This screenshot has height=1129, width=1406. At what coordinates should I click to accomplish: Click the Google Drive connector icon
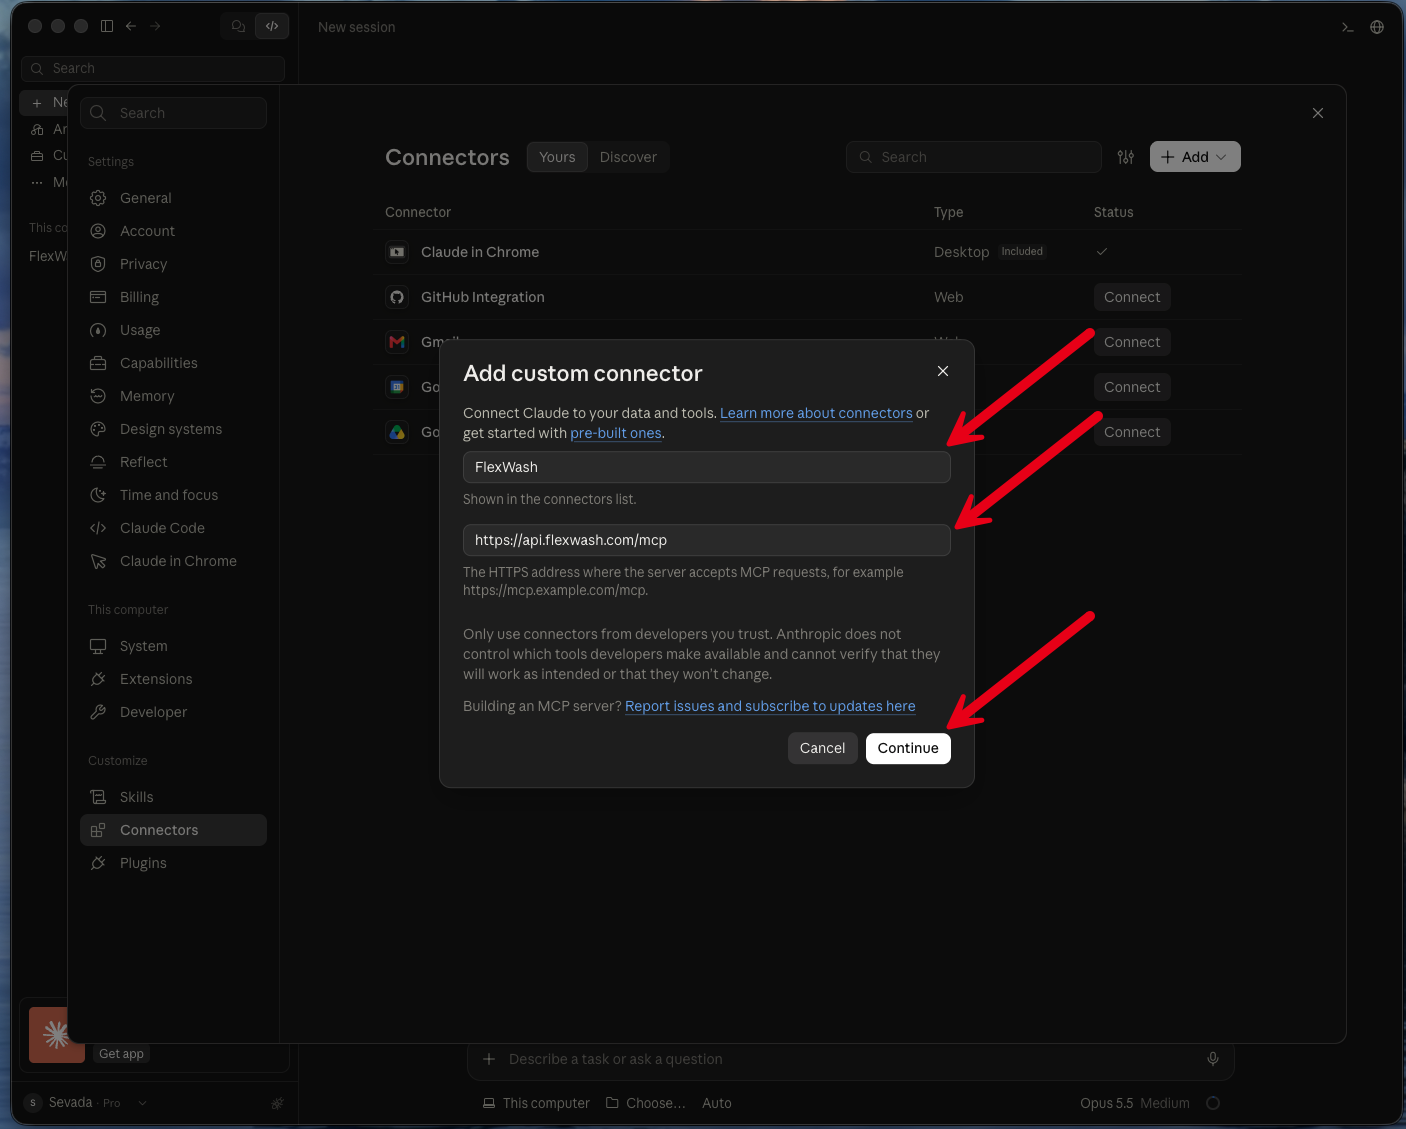(397, 432)
